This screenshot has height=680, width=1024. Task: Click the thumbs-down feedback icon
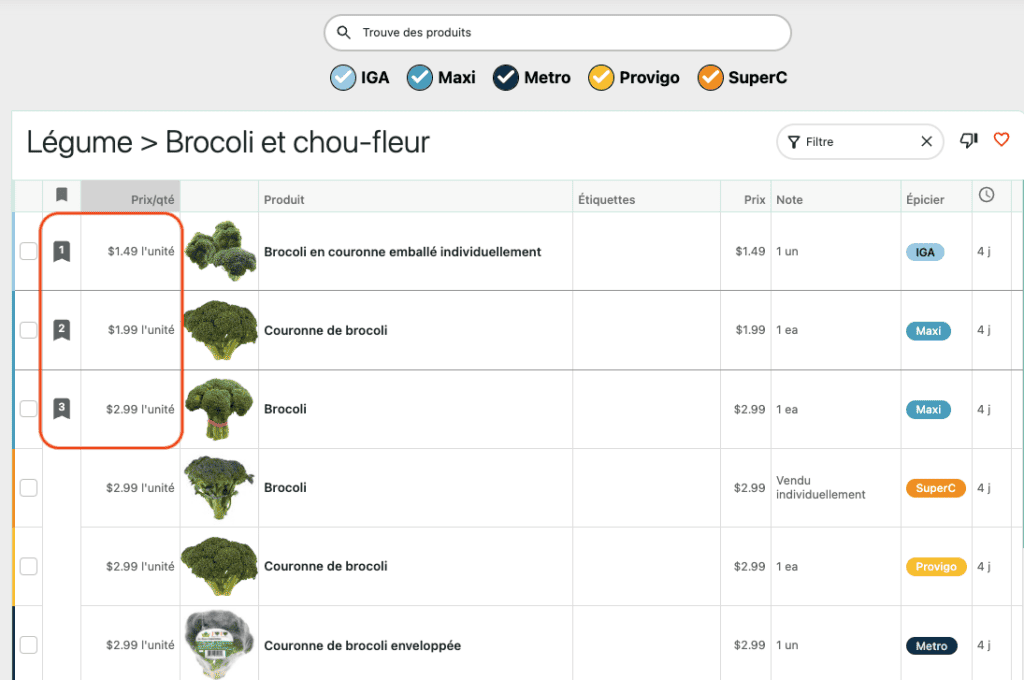point(968,141)
